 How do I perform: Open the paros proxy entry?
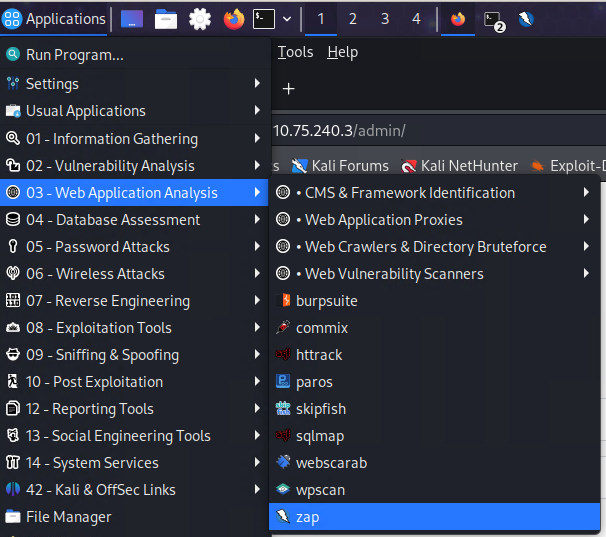(314, 382)
